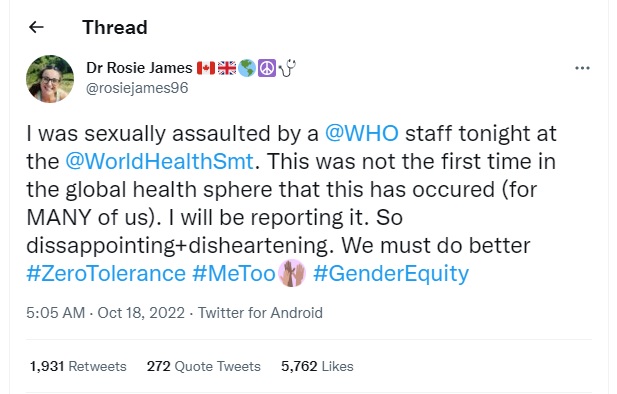Open the three-dot more options menu
The height and width of the screenshot is (394, 617).
pyautogui.click(x=582, y=68)
